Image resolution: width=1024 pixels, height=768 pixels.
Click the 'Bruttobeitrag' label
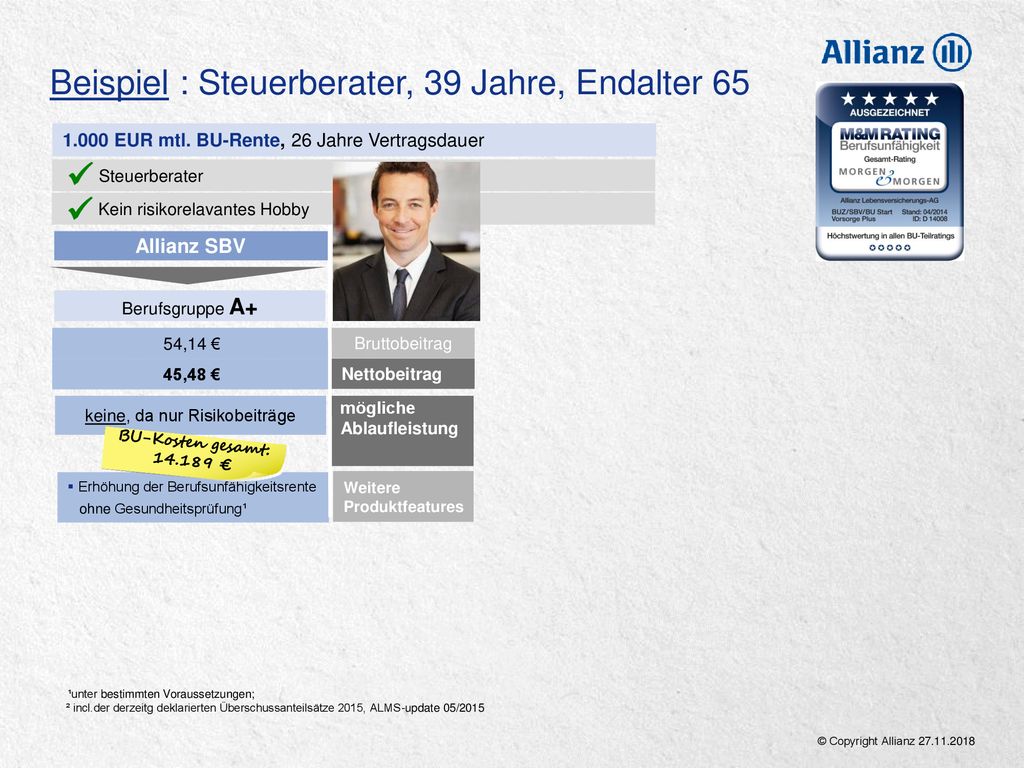pos(403,344)
